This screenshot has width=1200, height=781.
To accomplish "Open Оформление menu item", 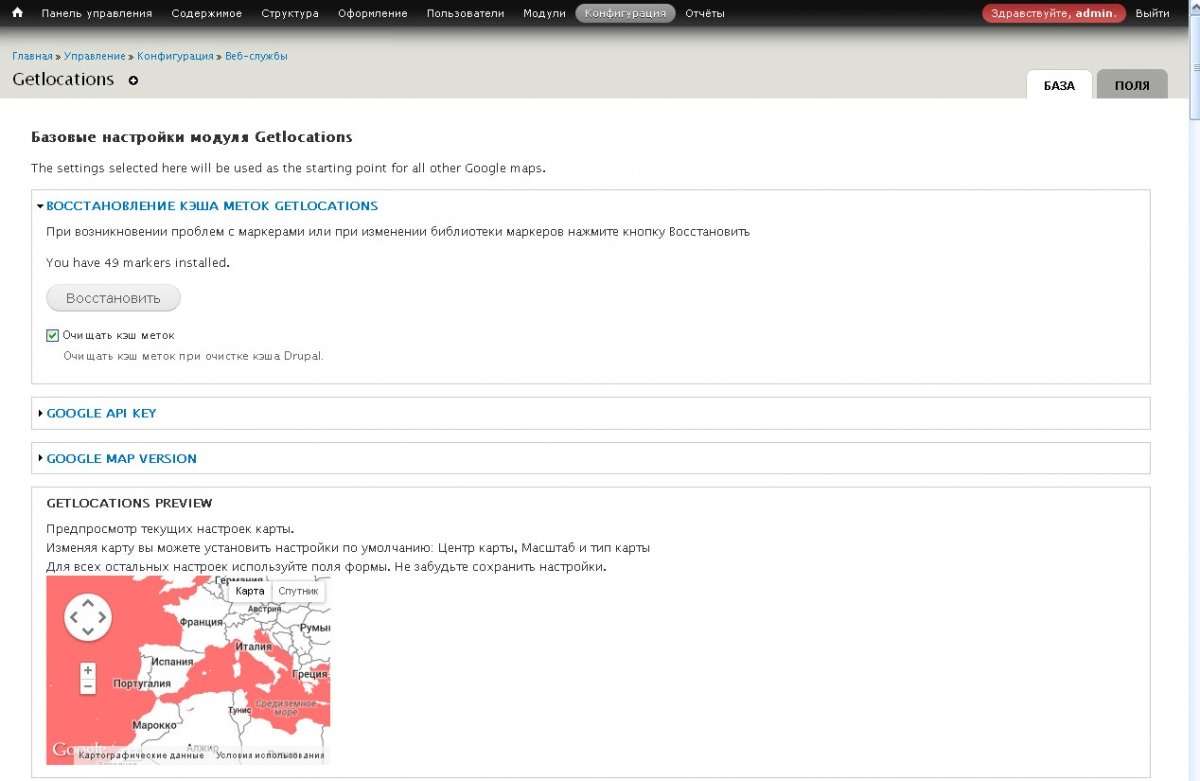I will point(373,14).
